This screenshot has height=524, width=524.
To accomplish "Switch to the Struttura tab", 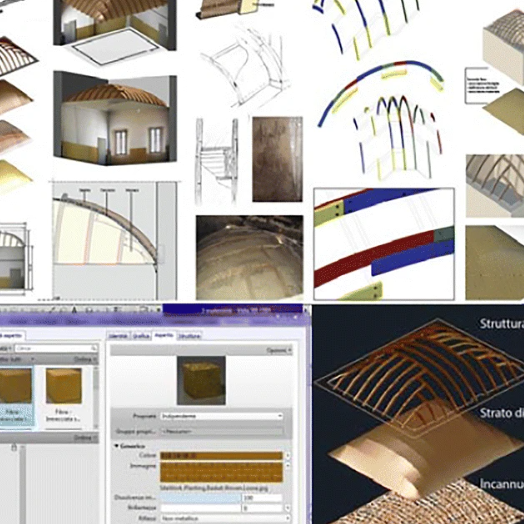I will coord(189,336).
